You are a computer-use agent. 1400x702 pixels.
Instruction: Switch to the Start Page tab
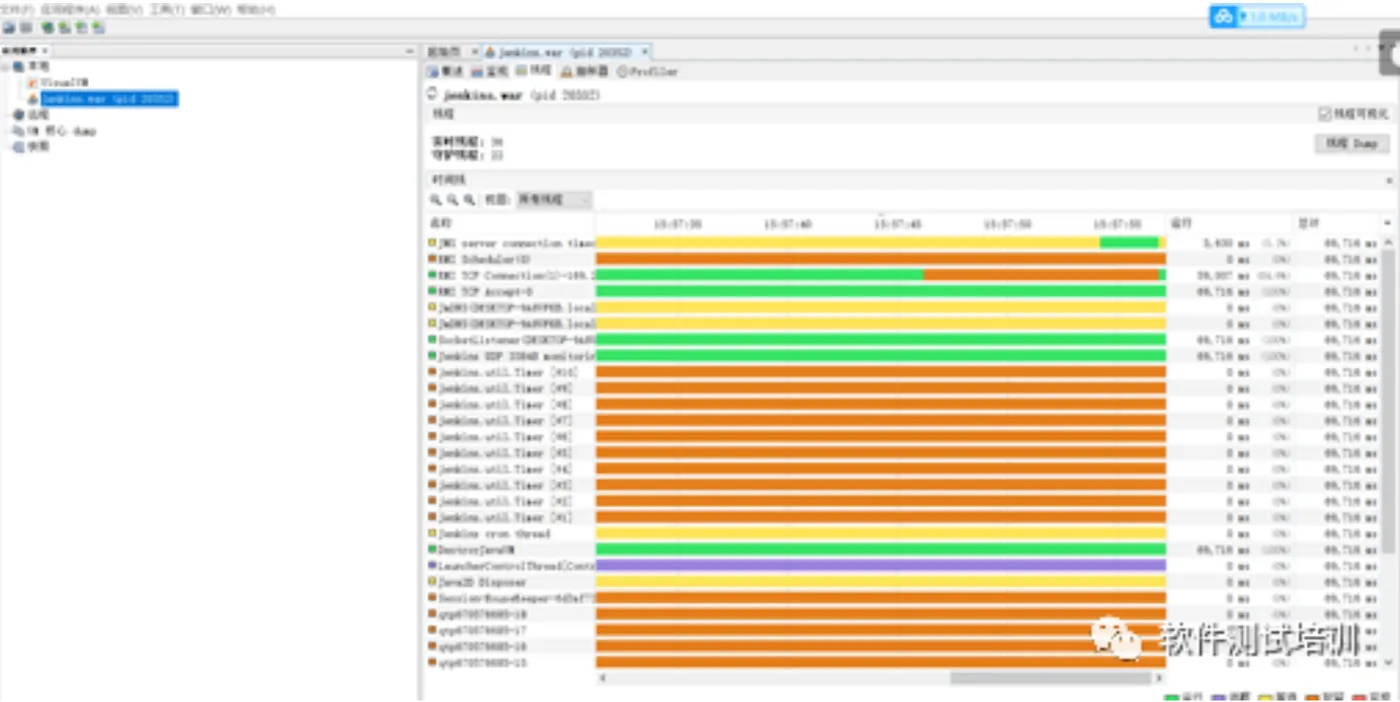coord(444,51)
